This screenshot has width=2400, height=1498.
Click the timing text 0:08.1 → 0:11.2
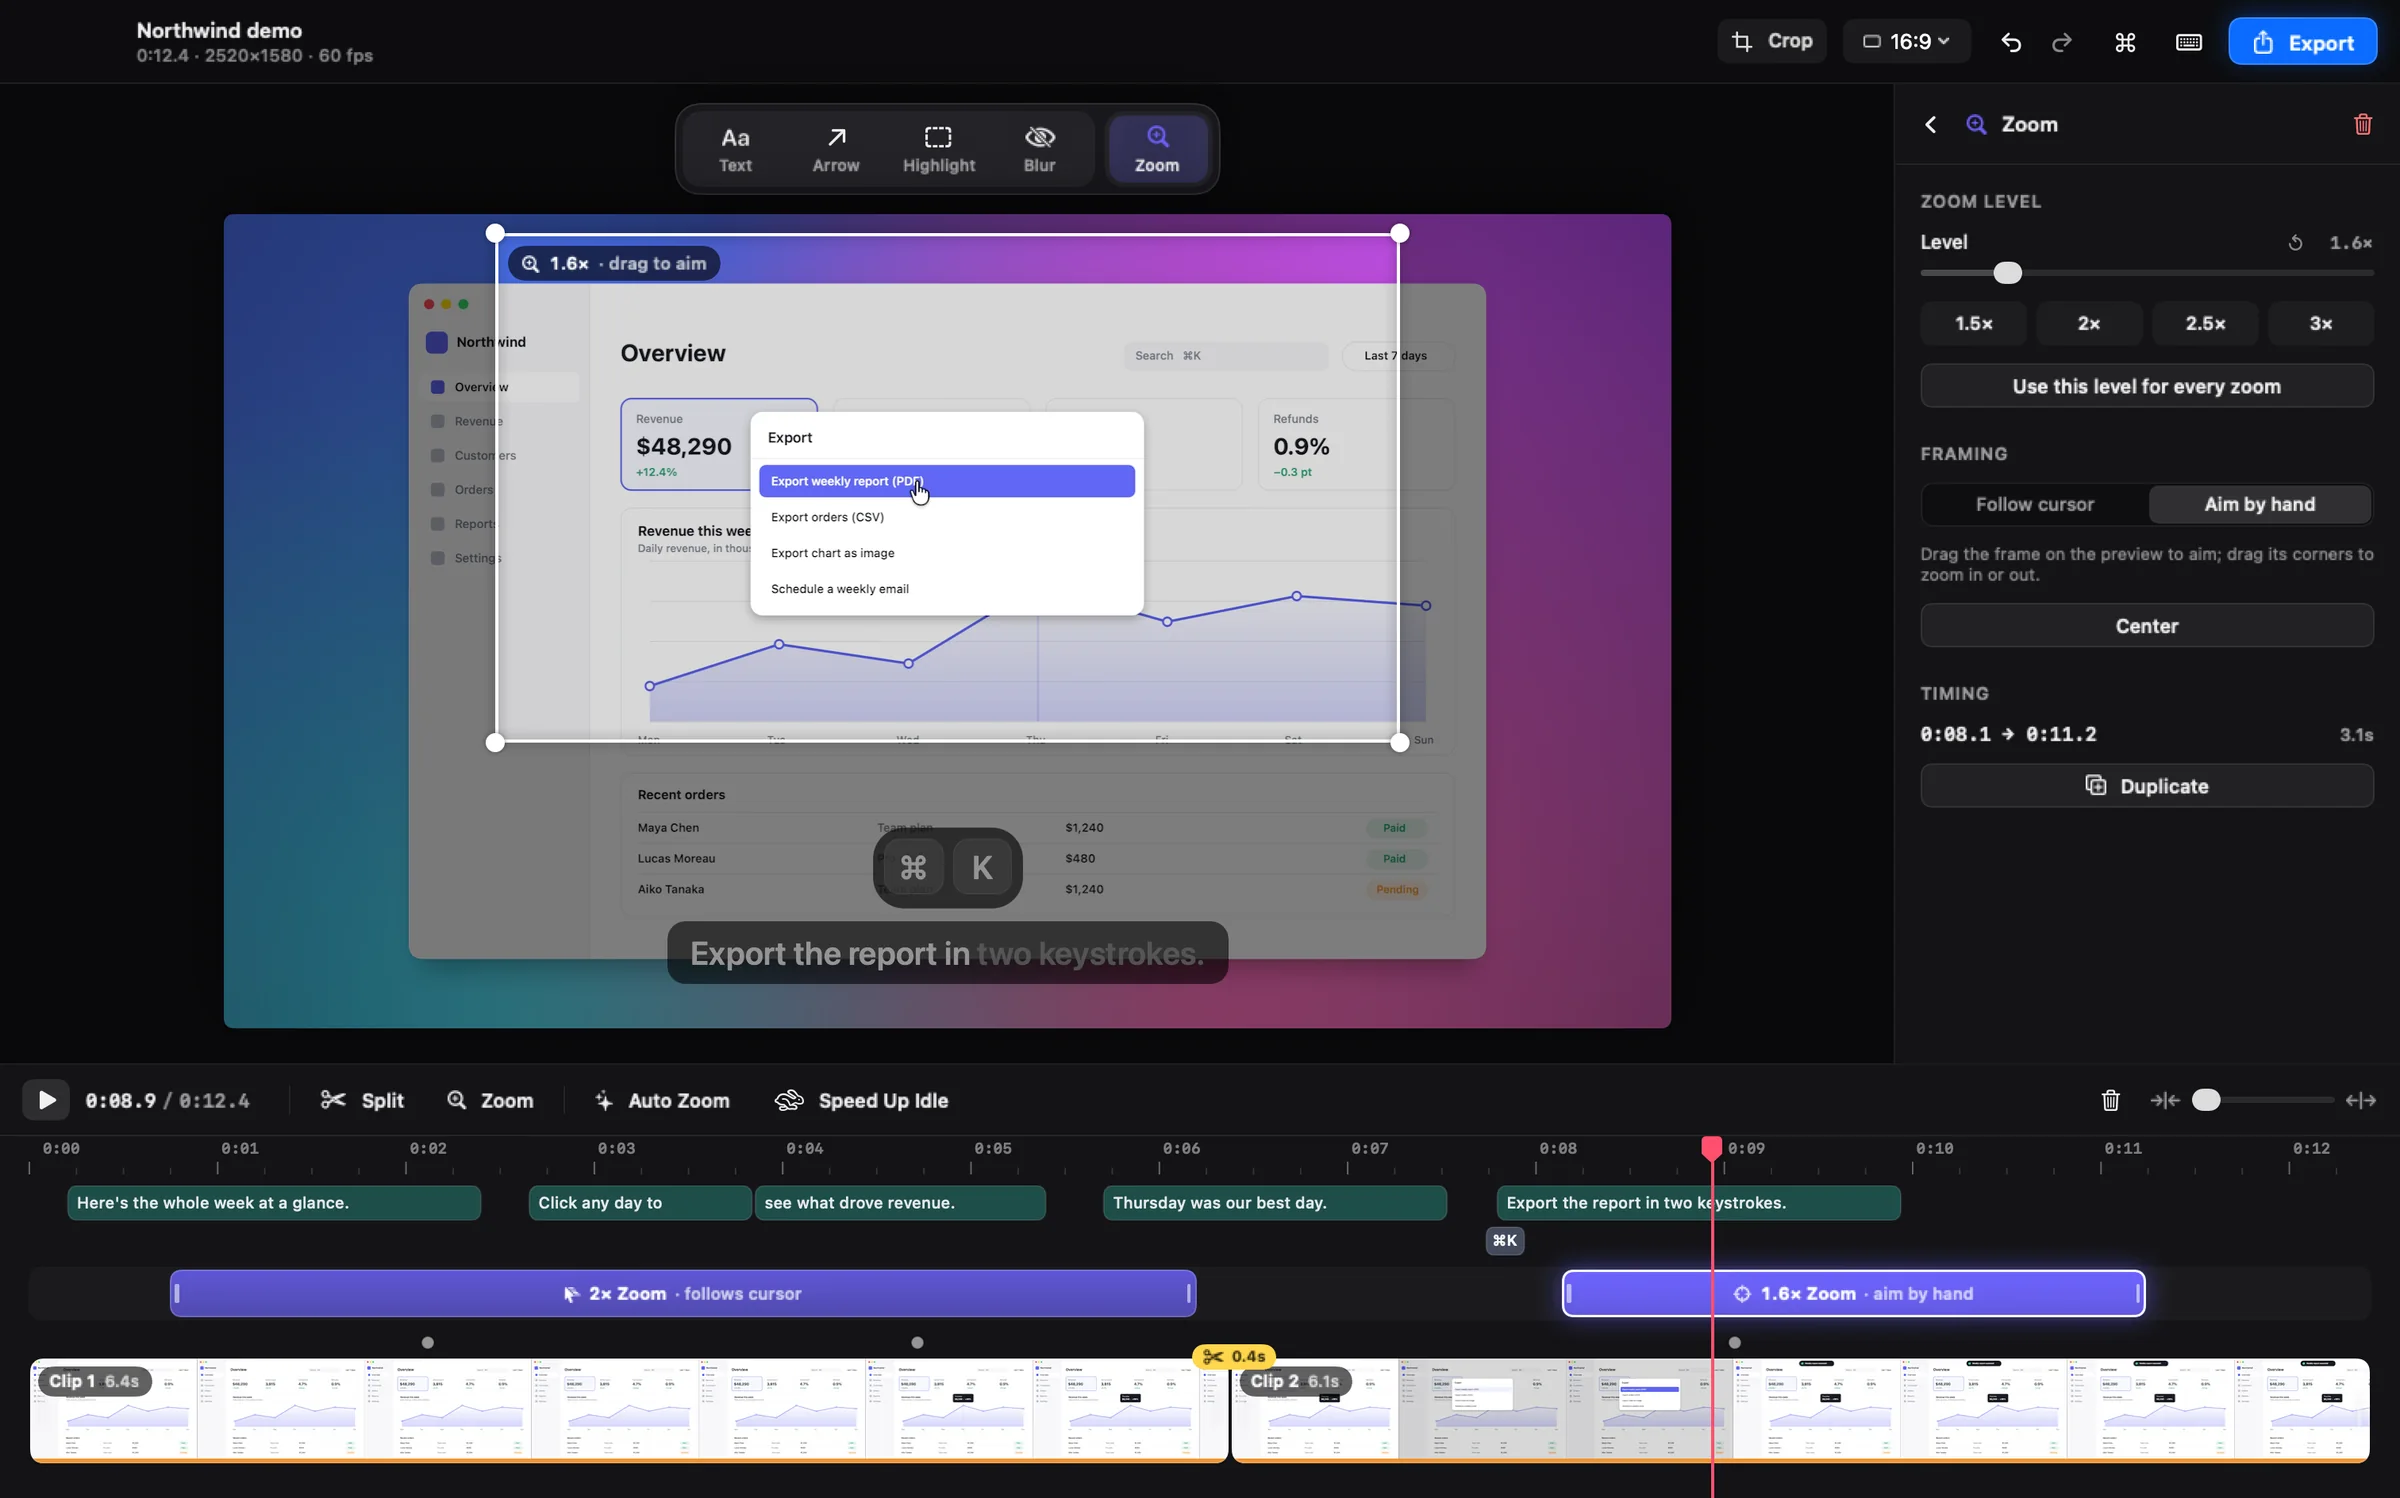(x=2008, y=734)
